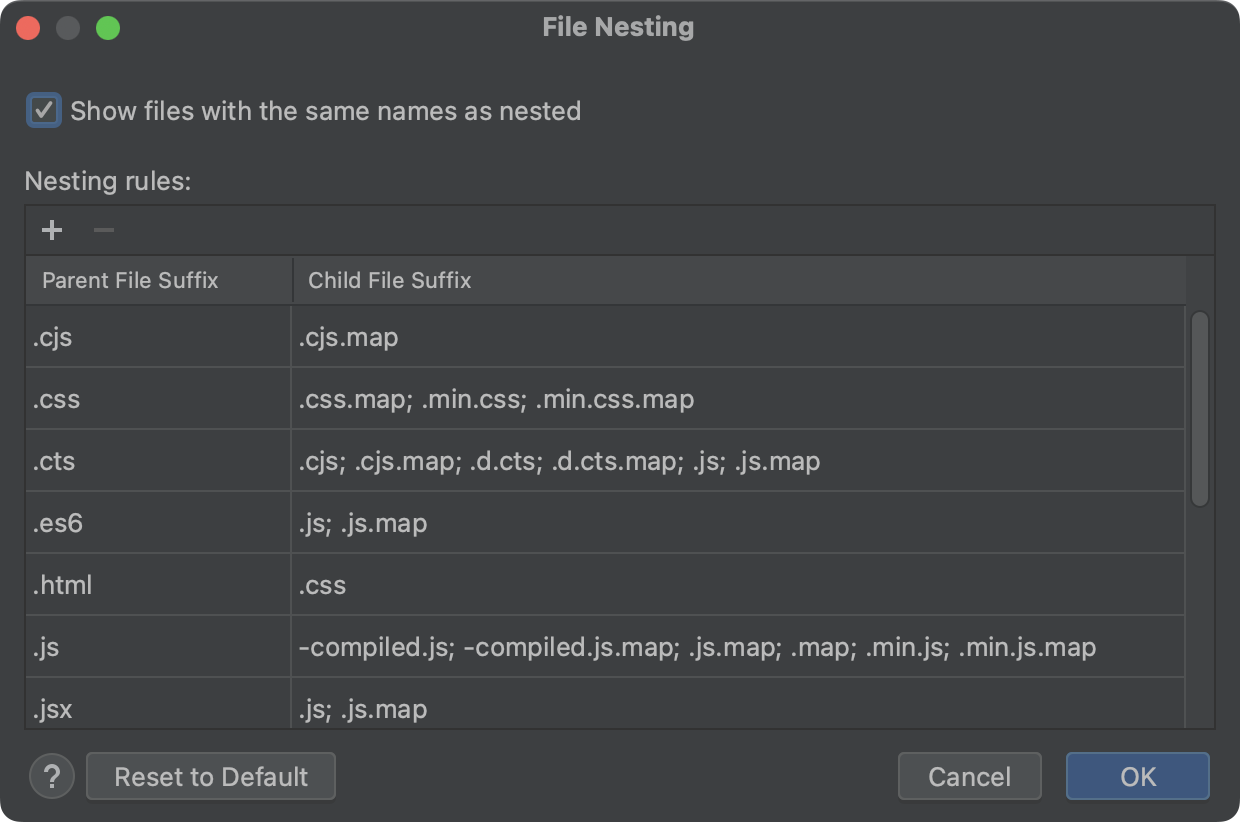1240x822 pixels.
Task: Open help for File Nesting
Action: (x=52, y=776)
